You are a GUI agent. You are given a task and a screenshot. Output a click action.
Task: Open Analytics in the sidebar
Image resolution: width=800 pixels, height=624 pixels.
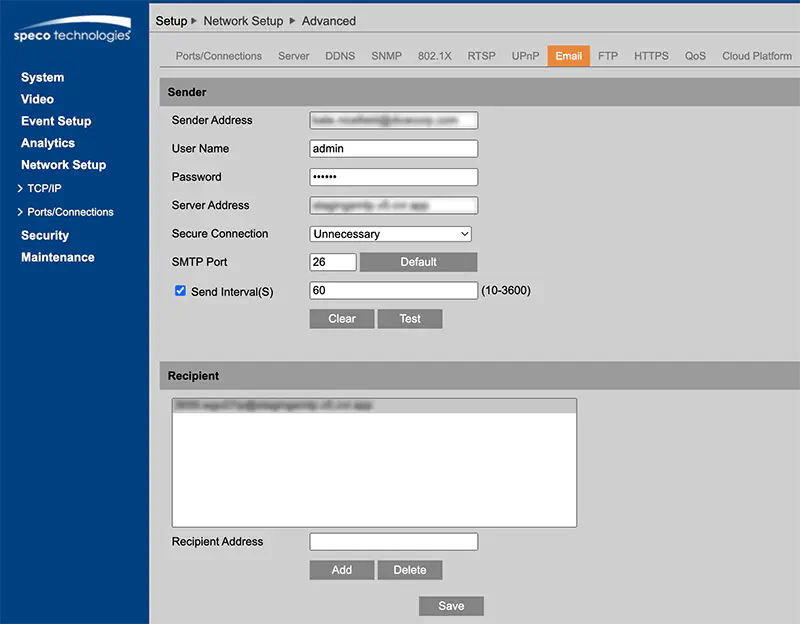coord(48,143)
